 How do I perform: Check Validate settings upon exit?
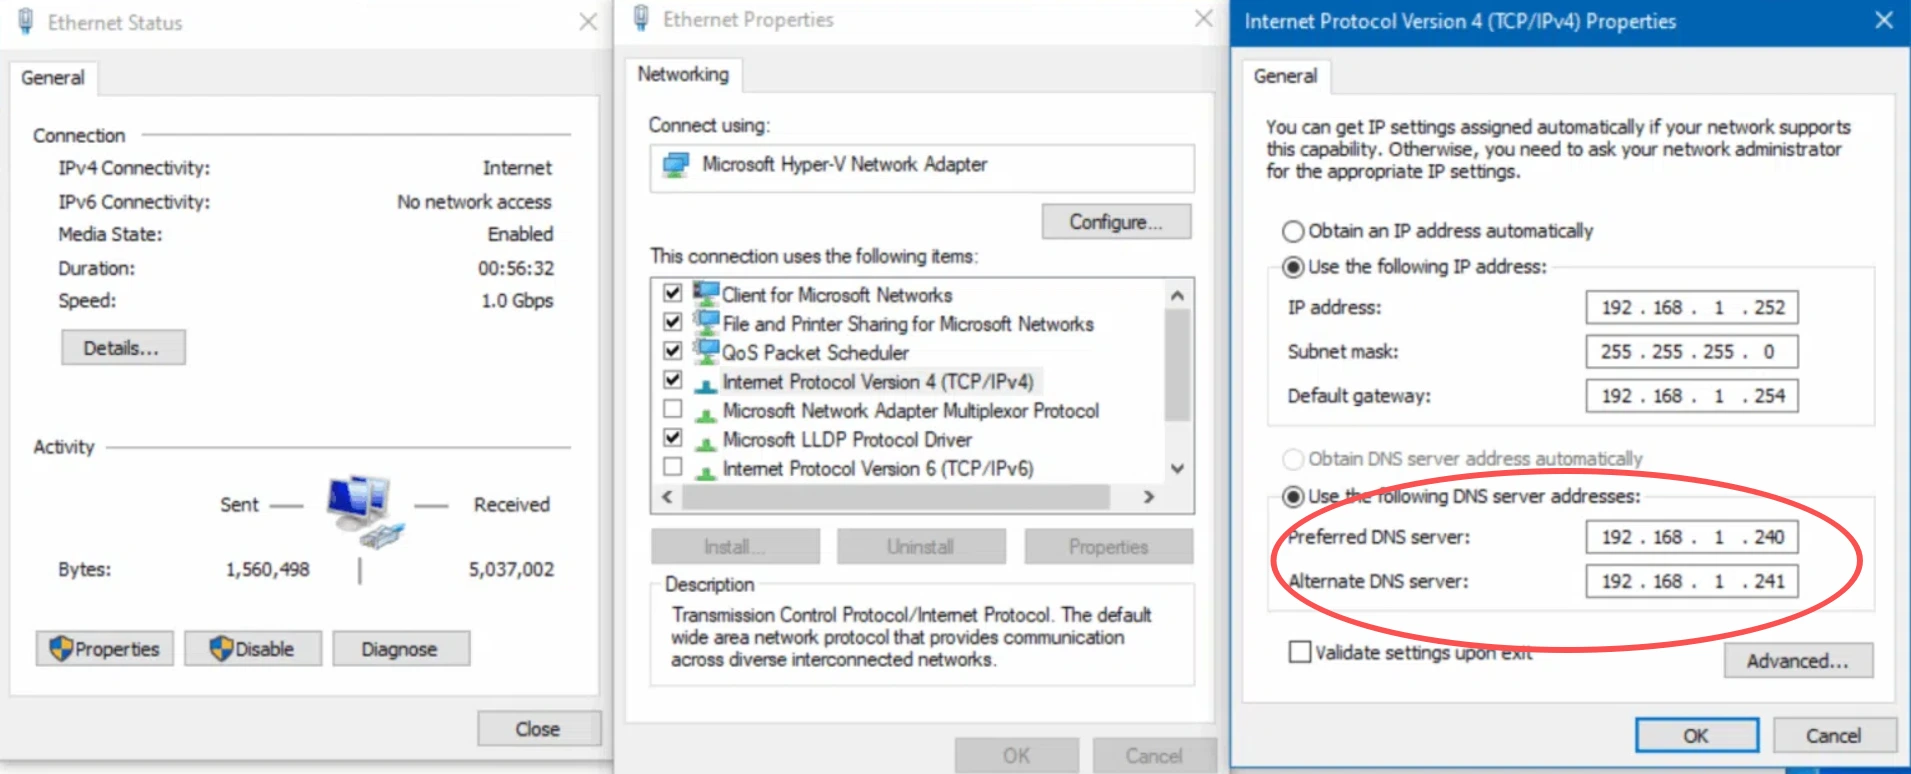1300,652
